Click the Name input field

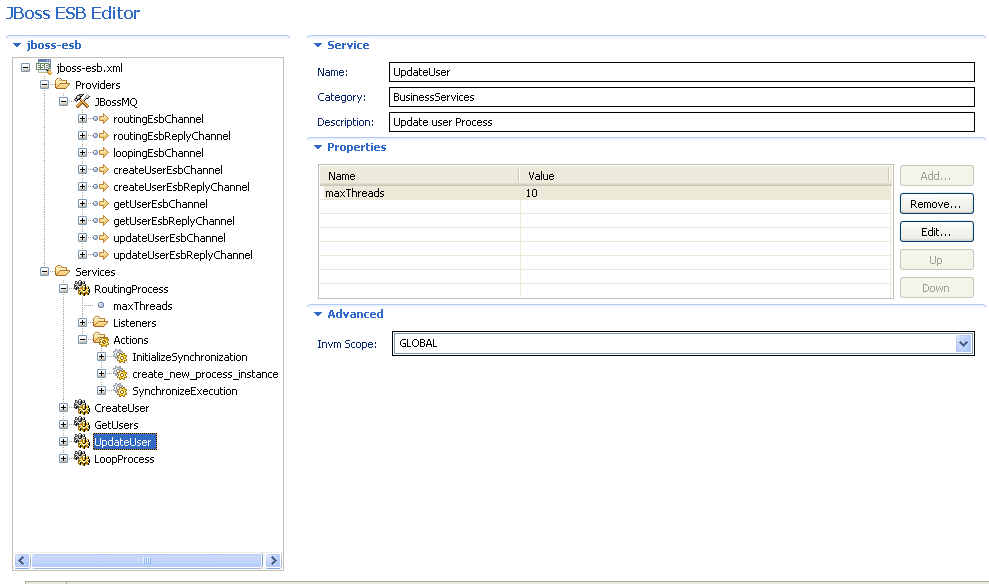click(600, 72)
